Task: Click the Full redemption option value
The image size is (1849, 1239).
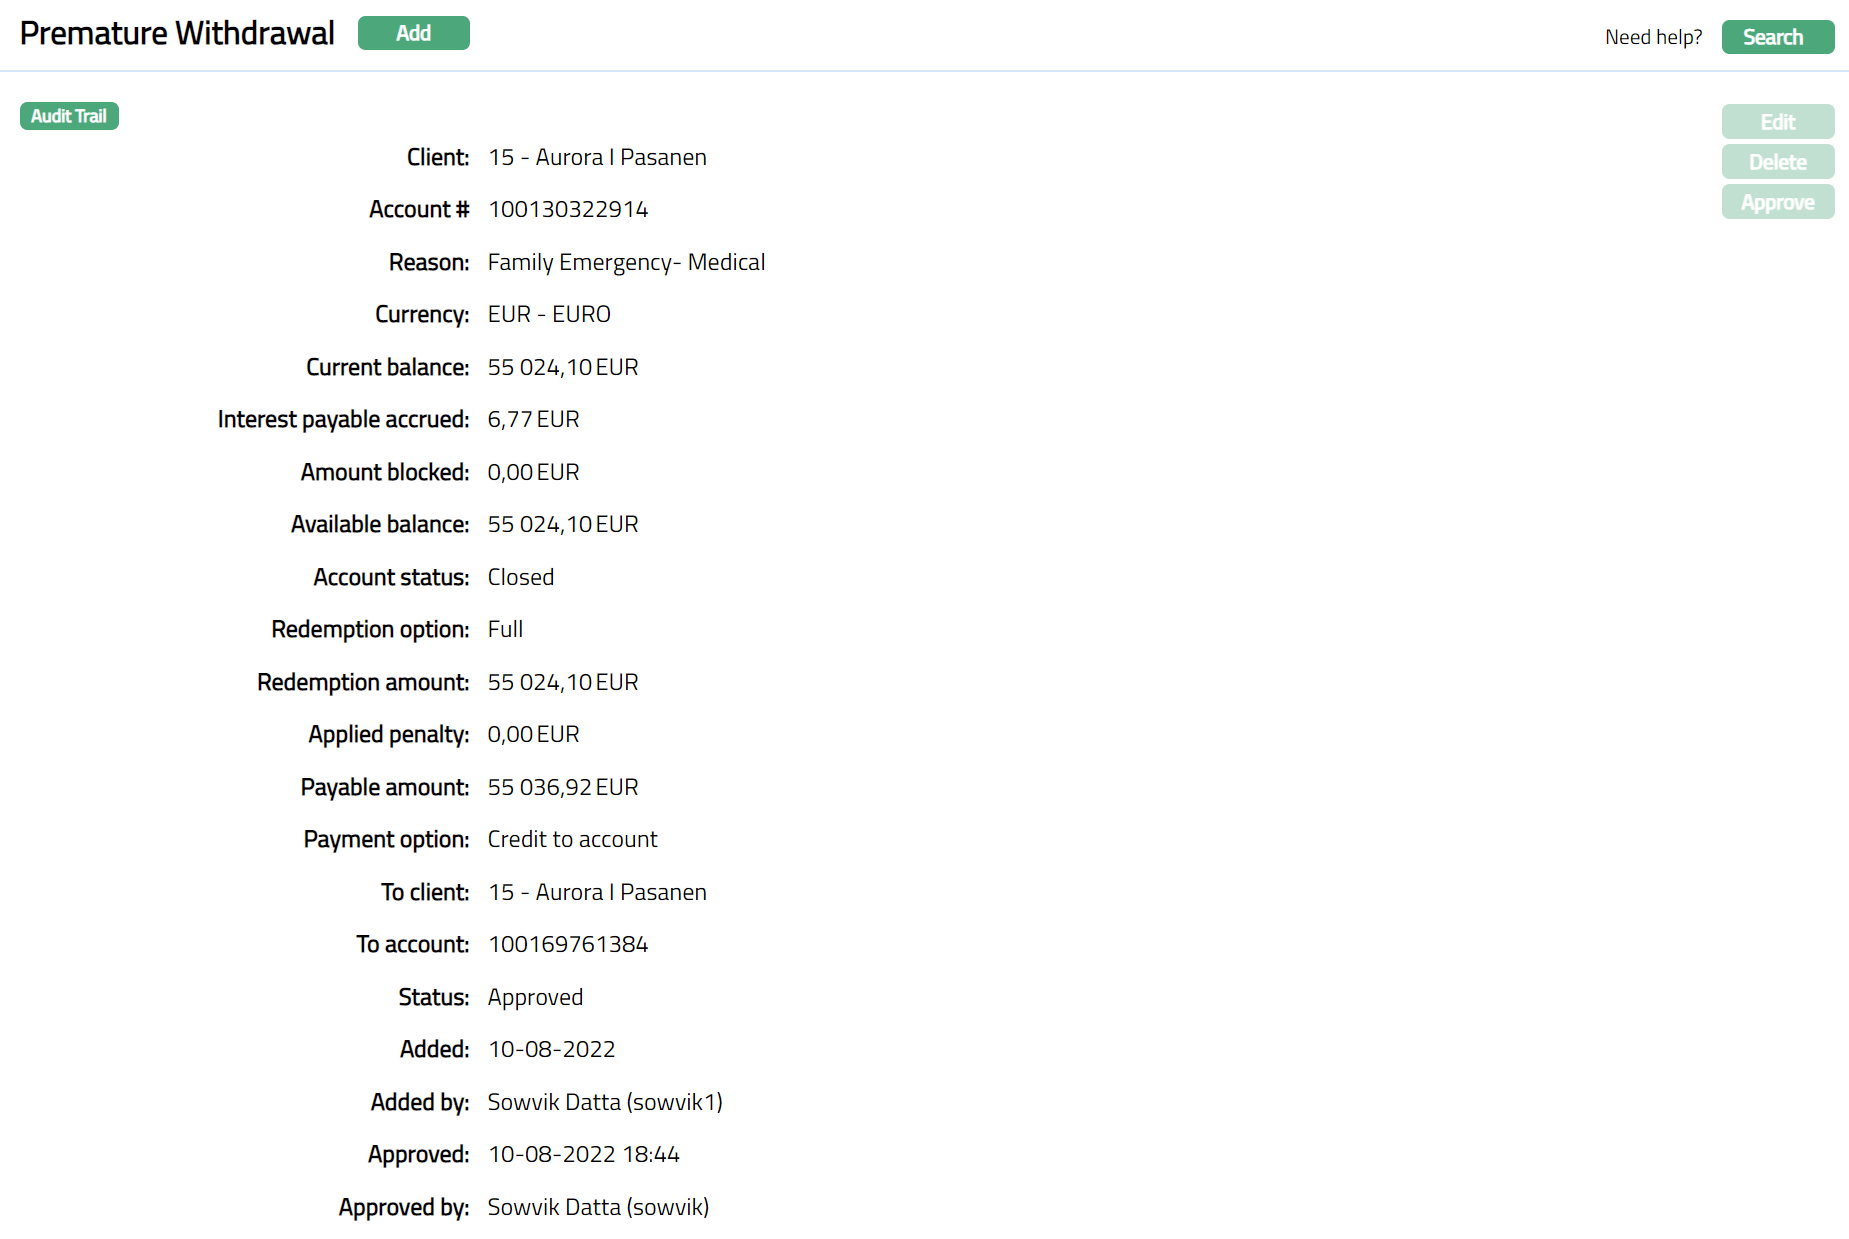Action: click(505, 629)
